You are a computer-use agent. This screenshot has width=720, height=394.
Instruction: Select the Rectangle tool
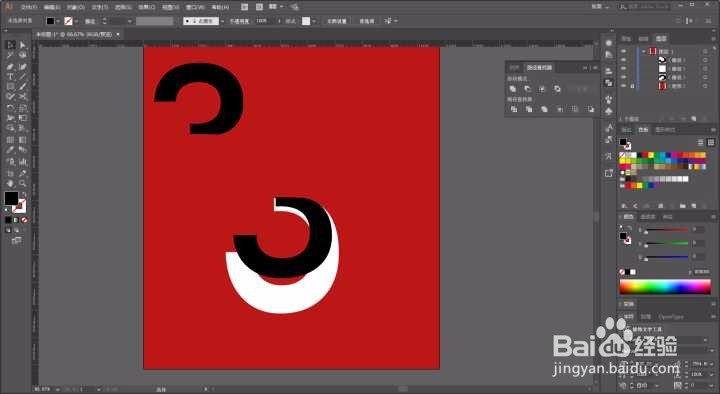pyautogui.click(x=11, y=87)
